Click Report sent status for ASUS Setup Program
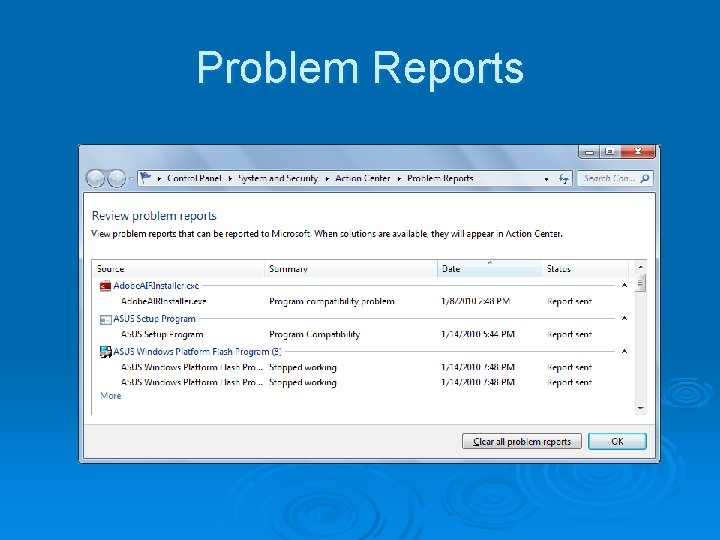The width and height of the screenshot is (720, 540). [x=569, y=335]
